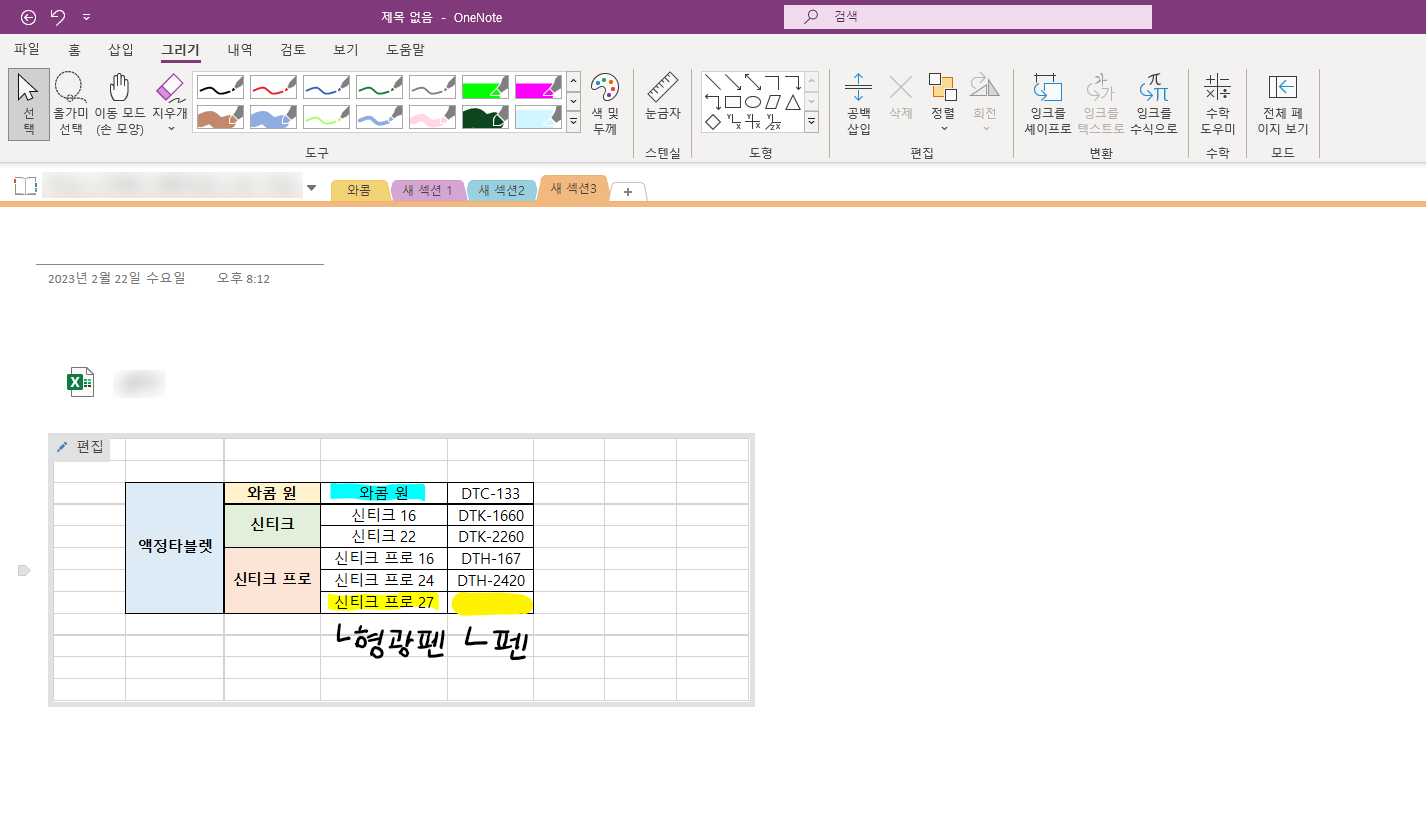The image size is (1426, 835).
Task: Open the notebook list dropdown arrow
Action: pyautogui.click(x=311, y=187)
